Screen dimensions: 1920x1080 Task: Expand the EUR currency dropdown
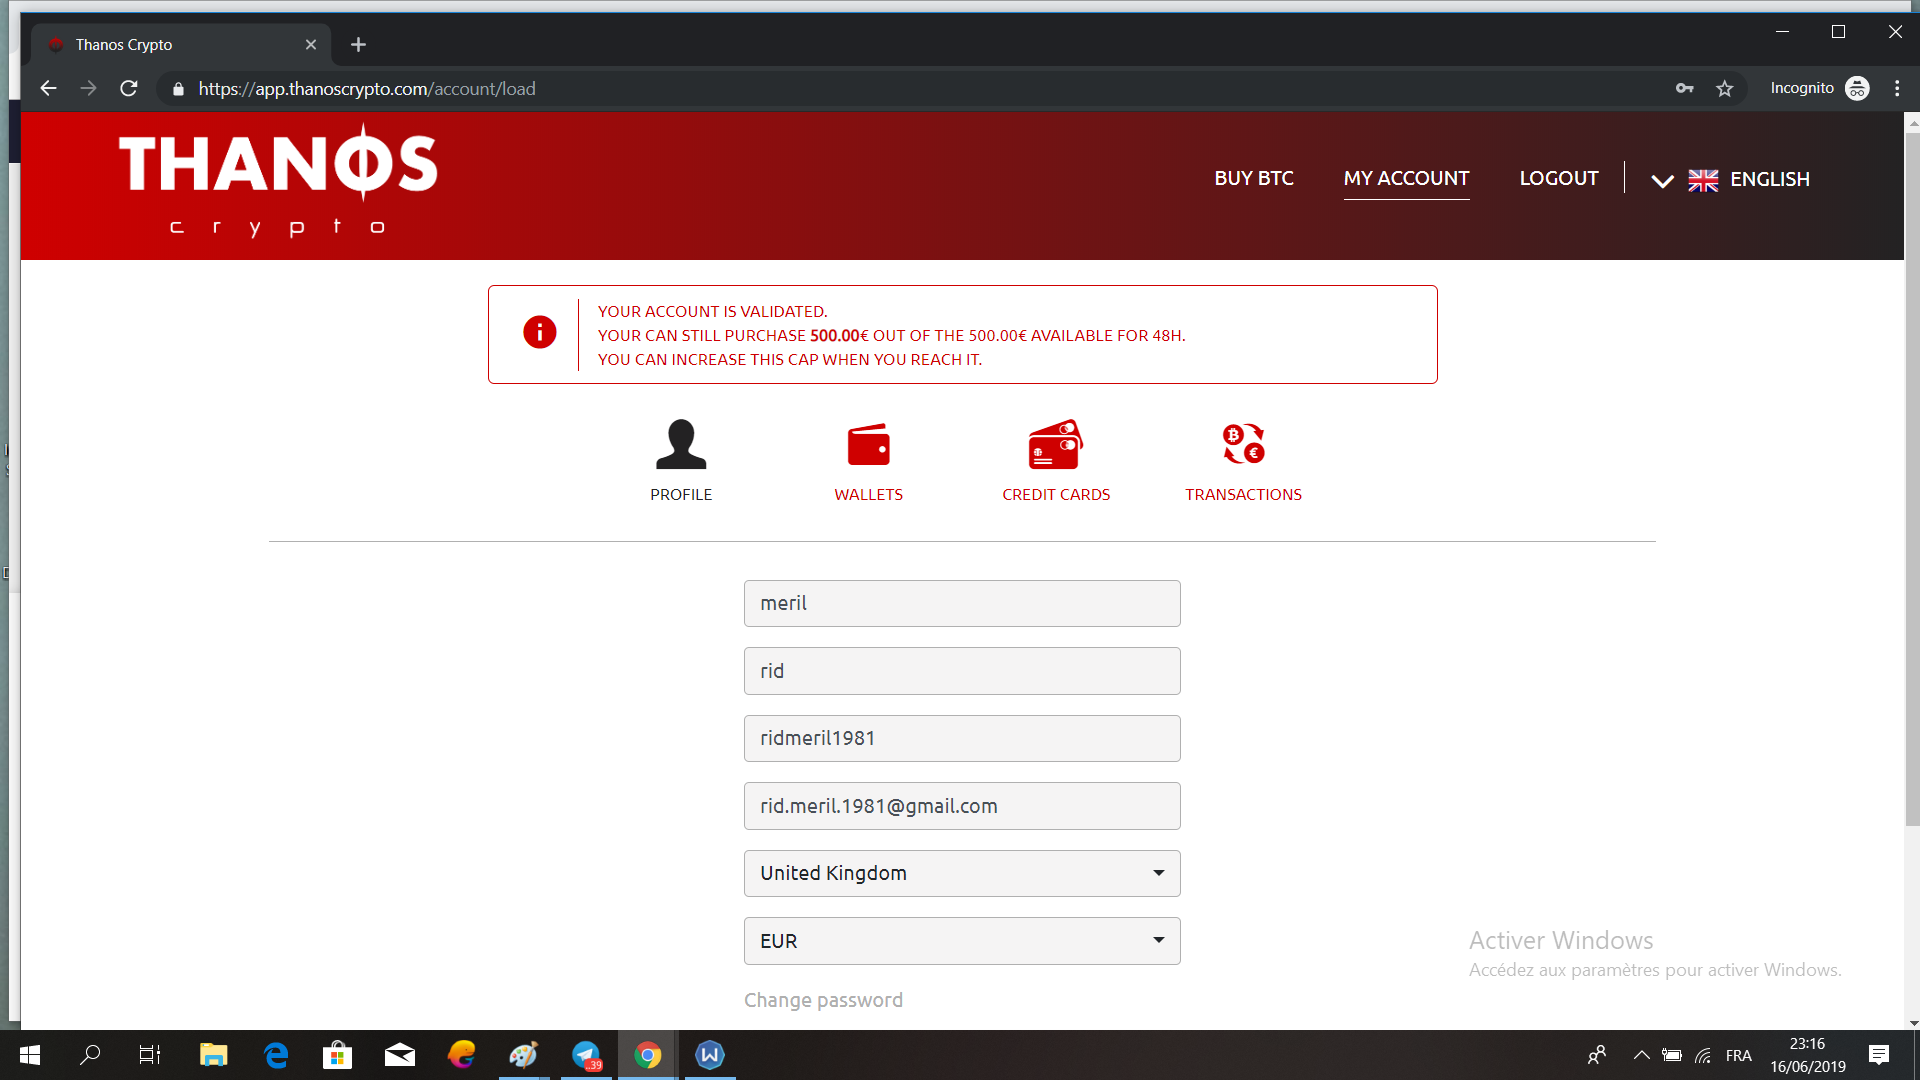tap(961, 941)
